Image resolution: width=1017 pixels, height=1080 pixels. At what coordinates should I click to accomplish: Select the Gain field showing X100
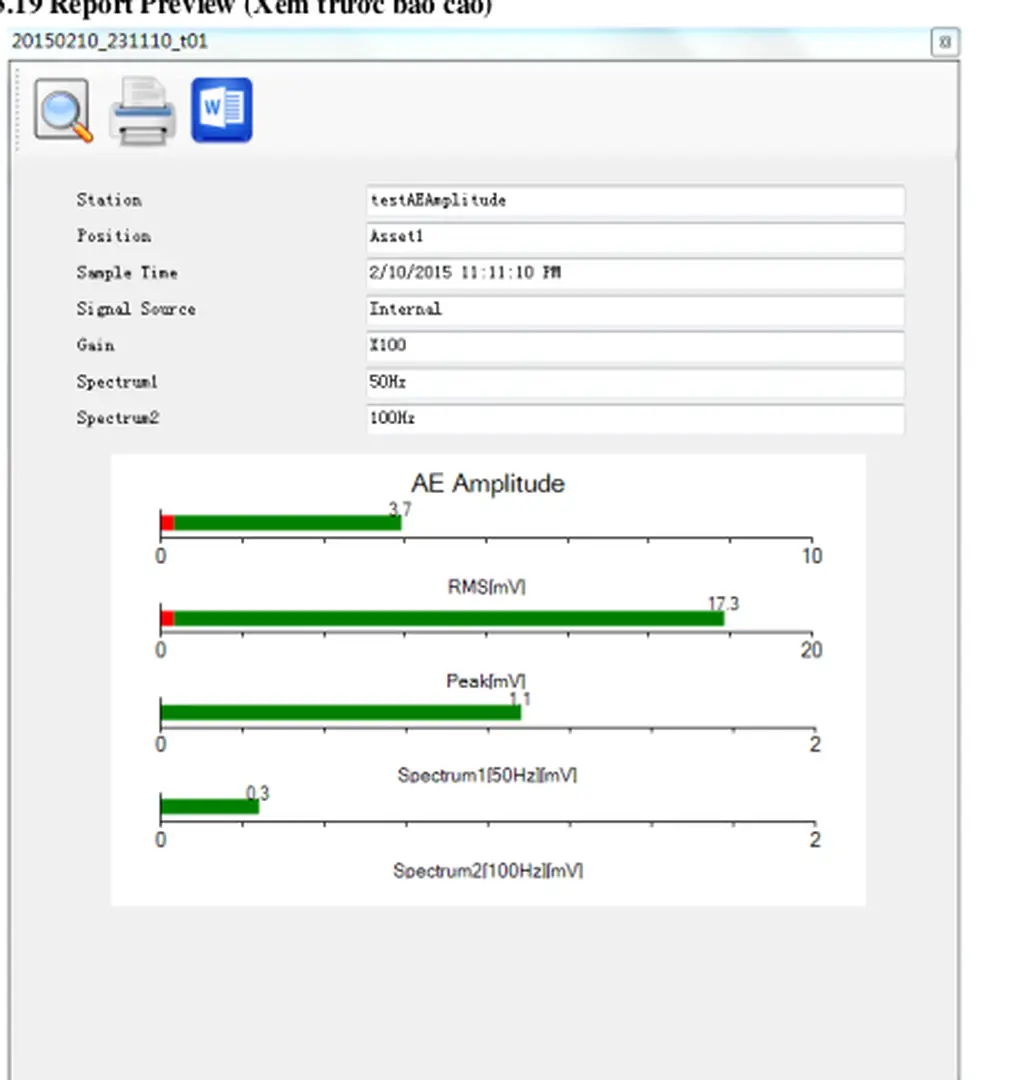(635, 346)
